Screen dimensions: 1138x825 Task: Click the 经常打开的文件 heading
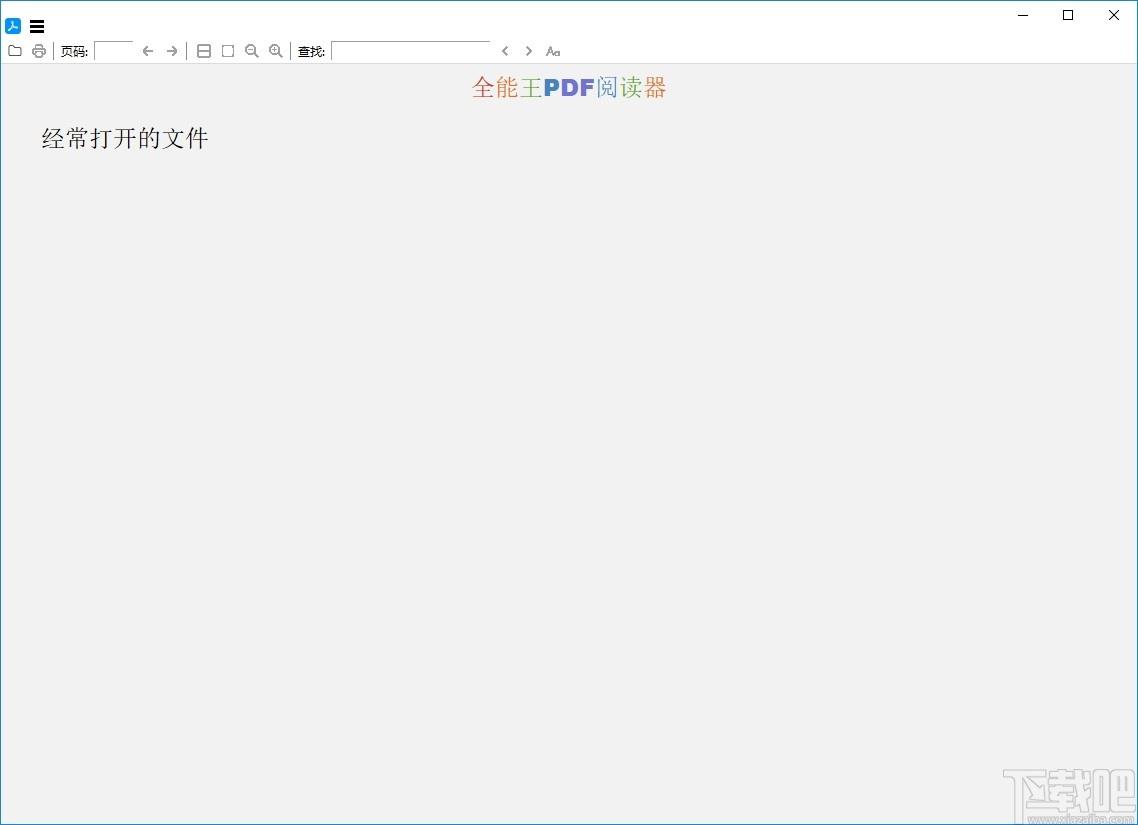click(x=125, y=138)
